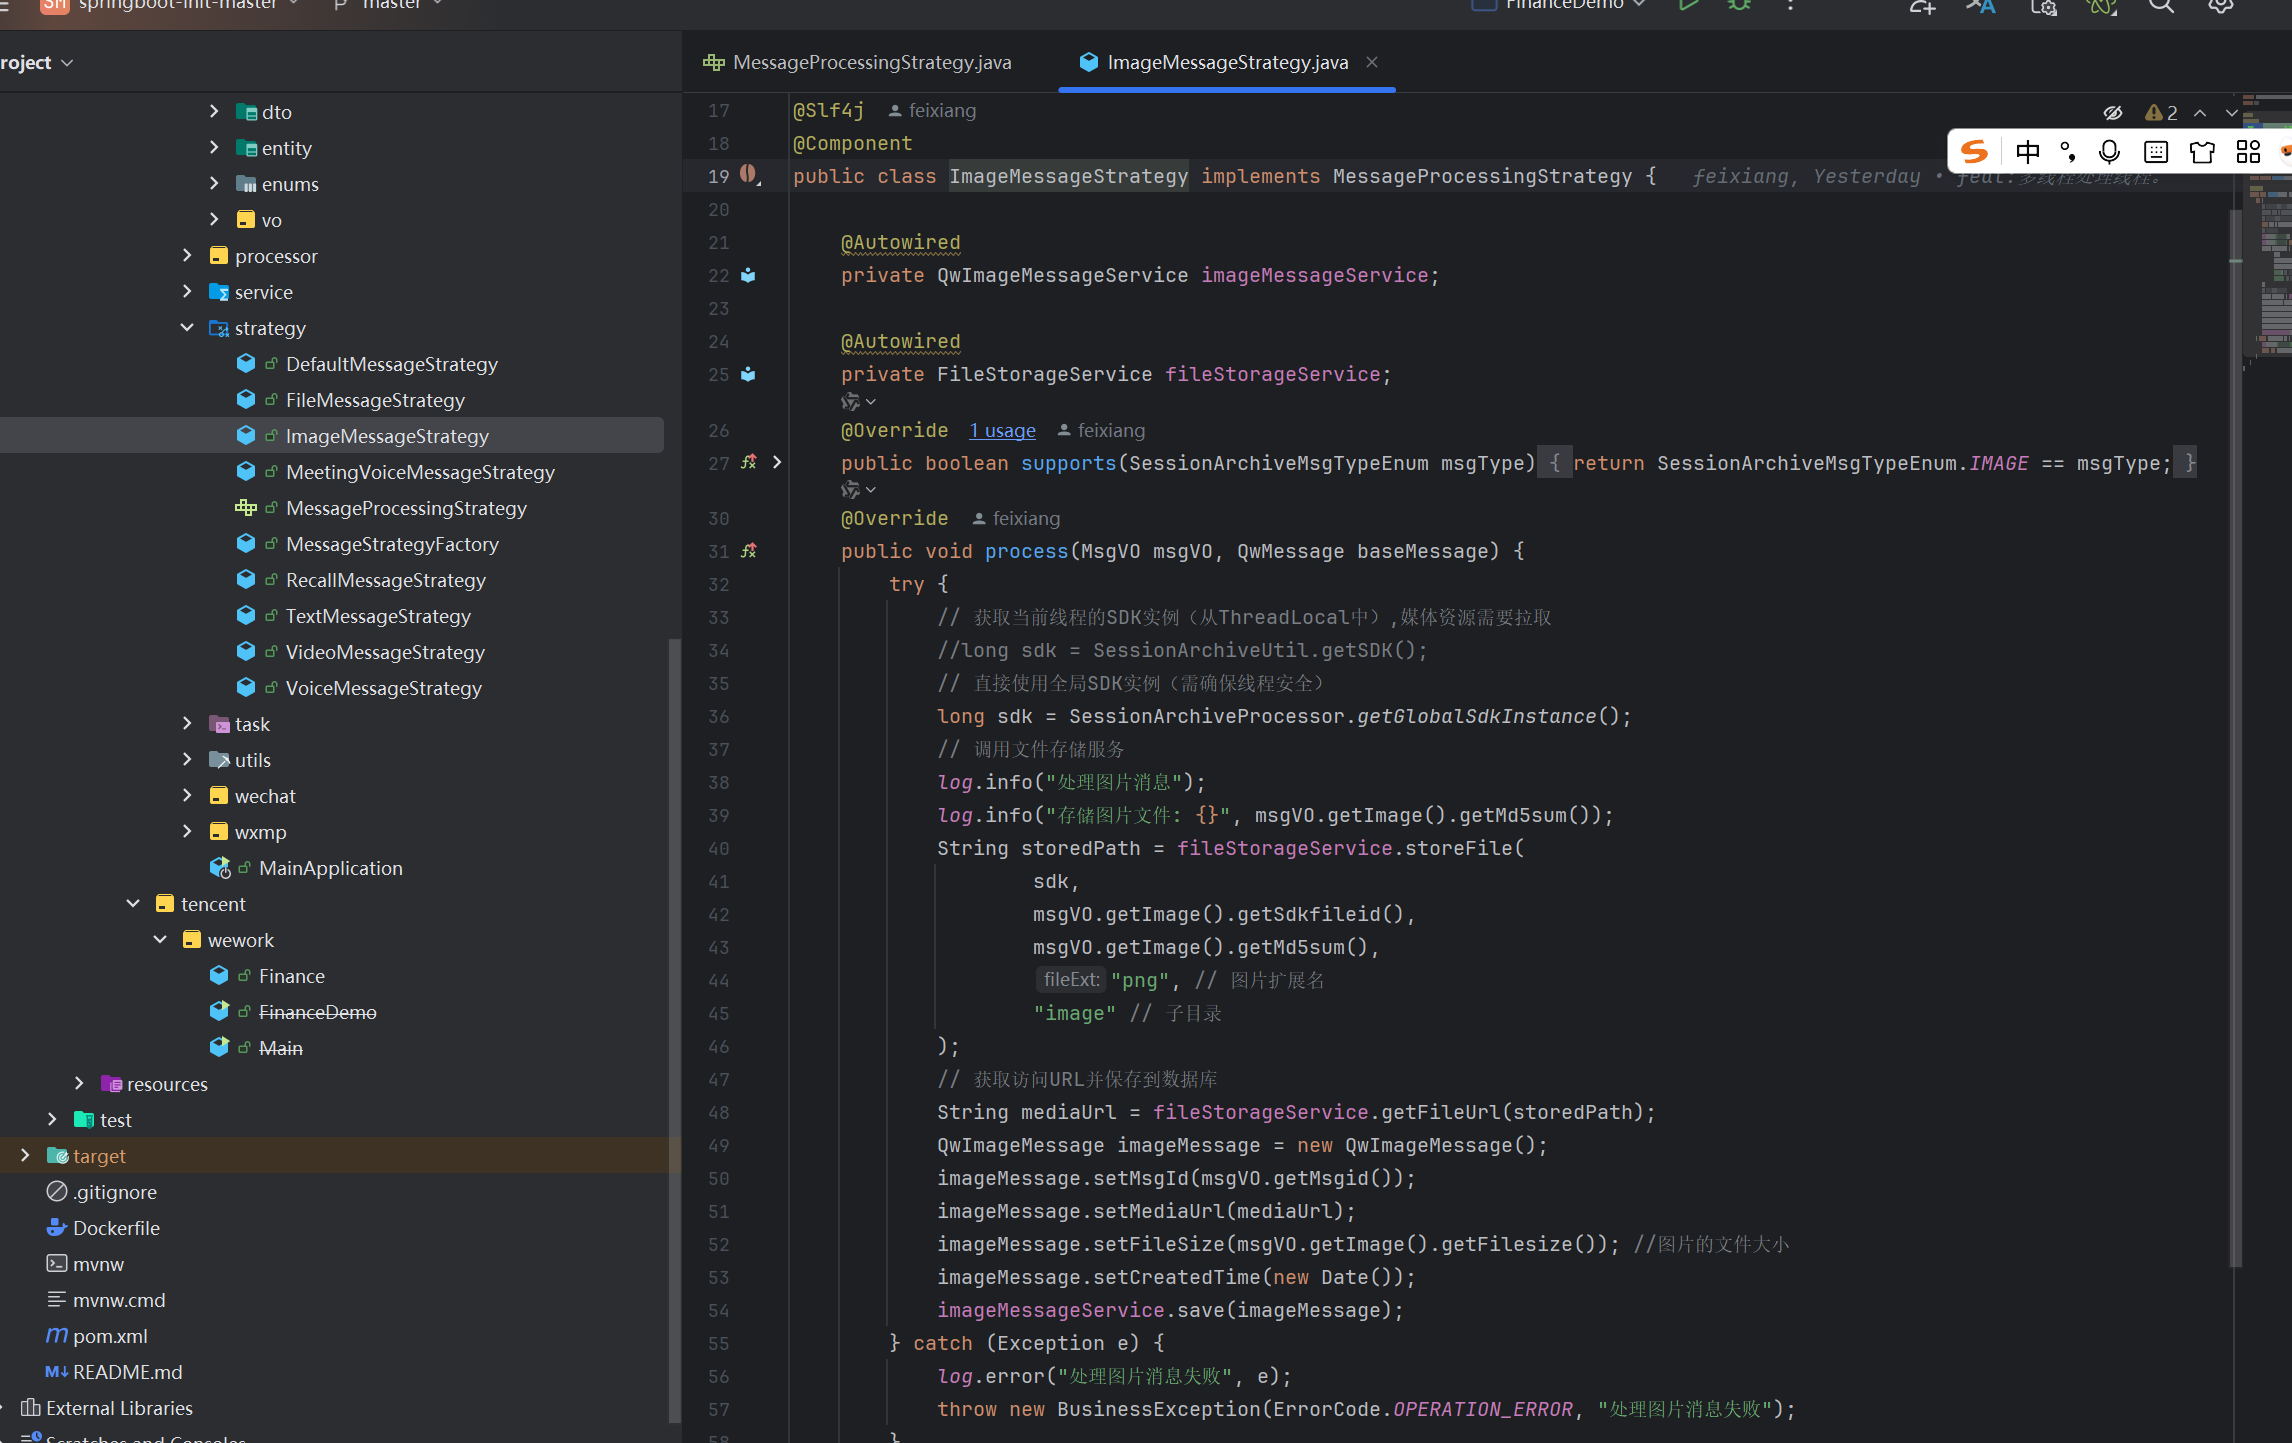
Task: Select VoiceMessageStrategy in tree
Action: click(x=383, y=688)
